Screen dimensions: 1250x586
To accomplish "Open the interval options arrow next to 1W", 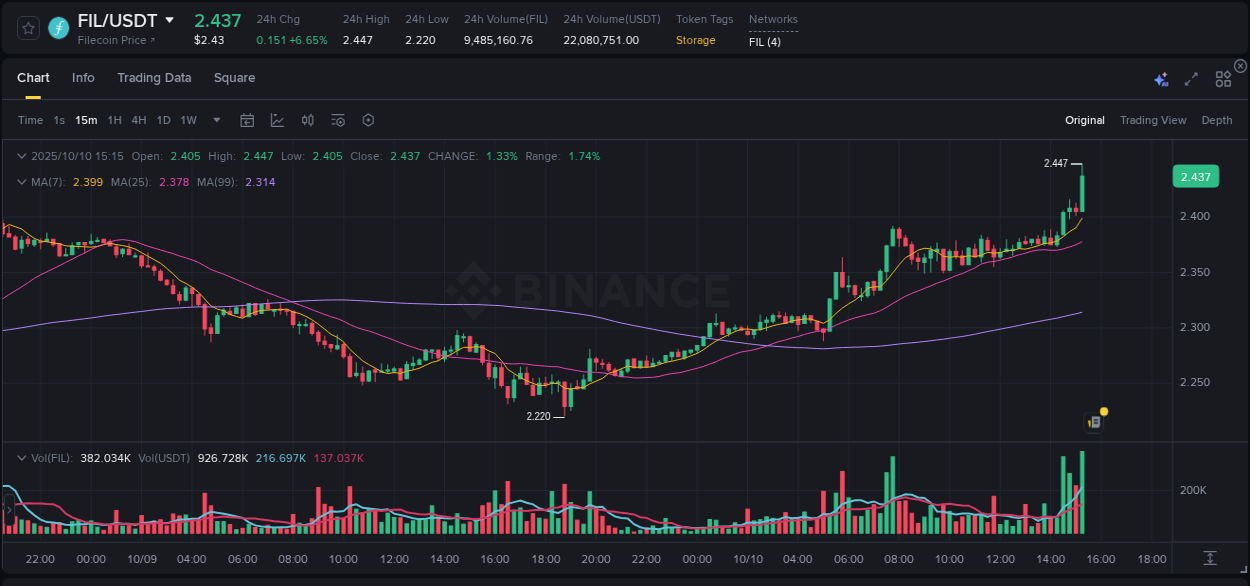I will (x=215, y=120).
